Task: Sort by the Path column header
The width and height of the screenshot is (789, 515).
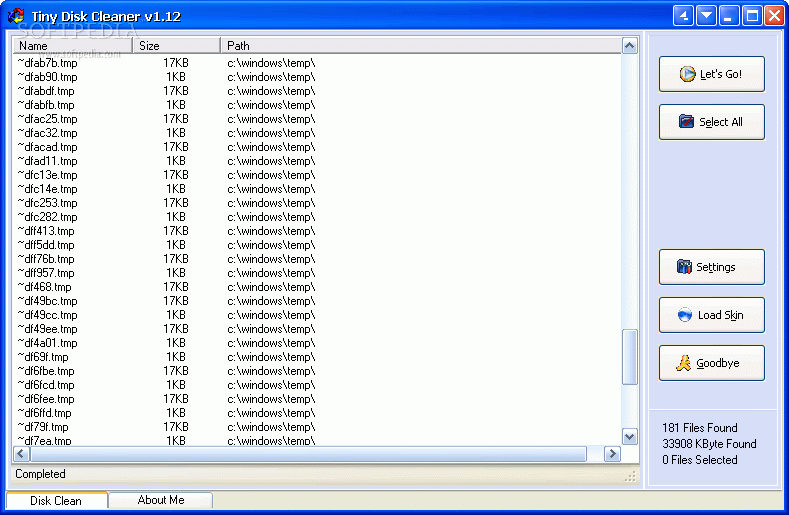Action: click(x=421, y=45)
